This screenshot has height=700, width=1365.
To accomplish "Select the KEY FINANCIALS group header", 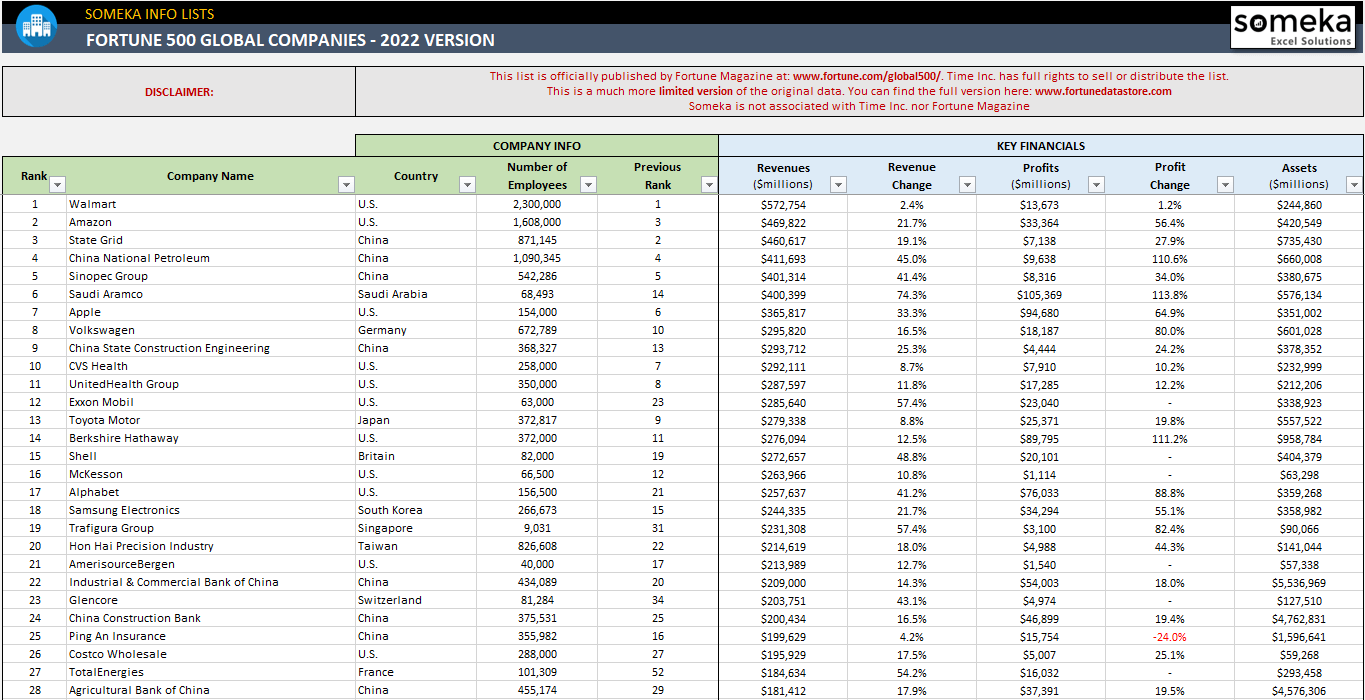I will pyautogui.click(x=1040, y=146).
